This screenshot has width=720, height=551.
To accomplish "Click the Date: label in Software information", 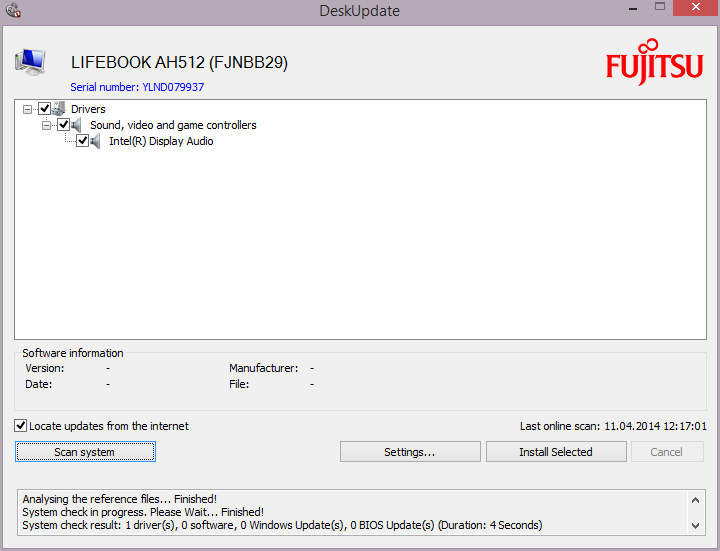I will (39, 384).
